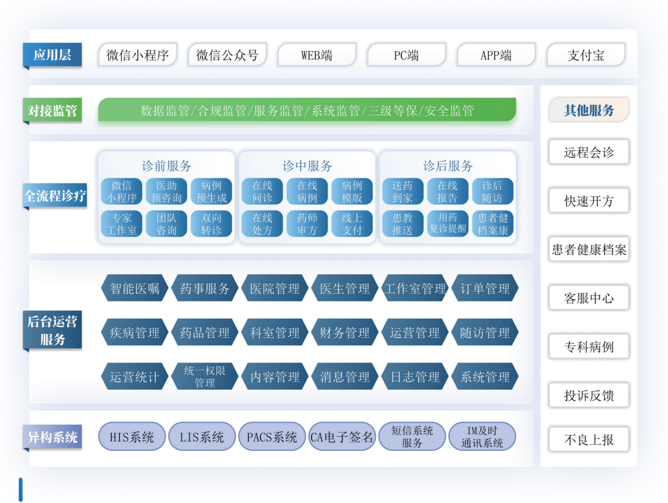Open 线上支付 in 诊中服务
The height and width of the screenshot is (503, 668).
(x=352, y=224)
